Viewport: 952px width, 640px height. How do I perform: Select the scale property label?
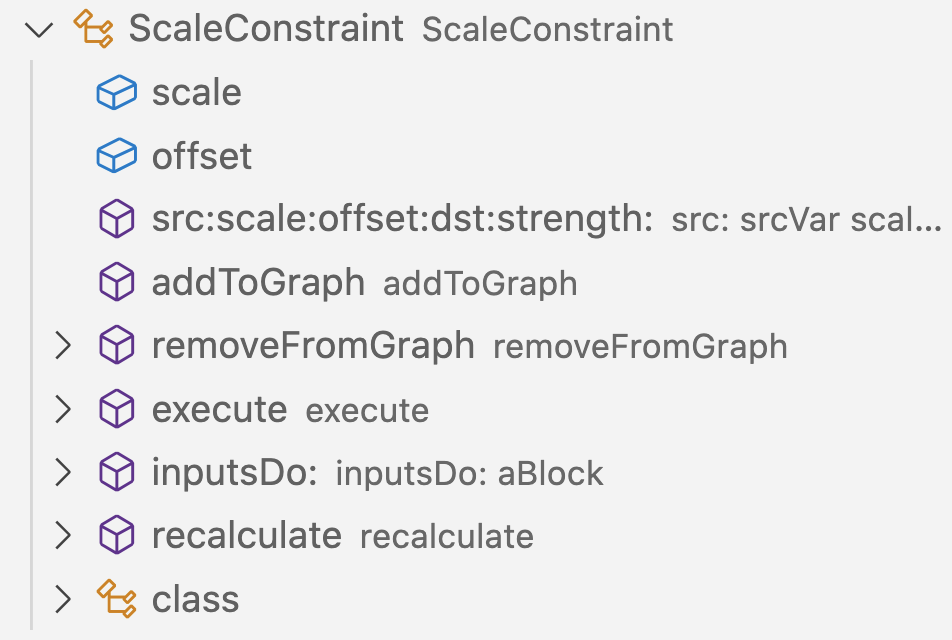[197, 93]
